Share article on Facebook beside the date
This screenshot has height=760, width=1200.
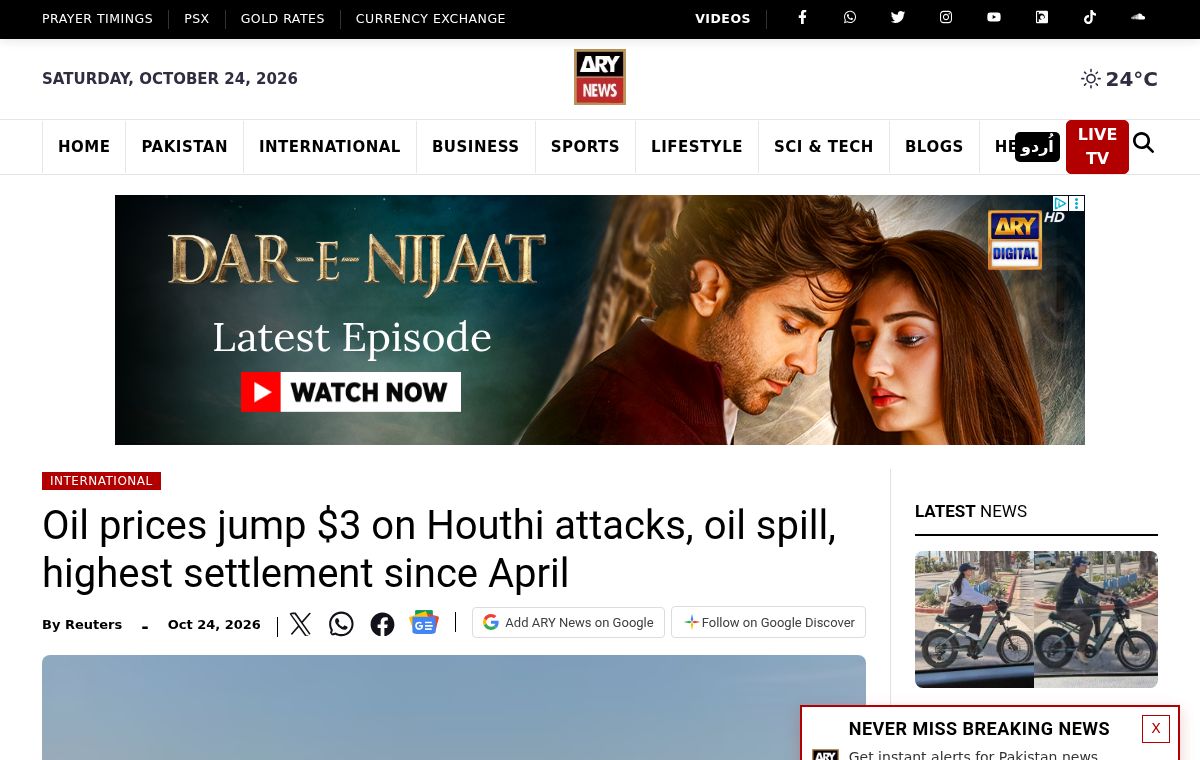(382, 624)
